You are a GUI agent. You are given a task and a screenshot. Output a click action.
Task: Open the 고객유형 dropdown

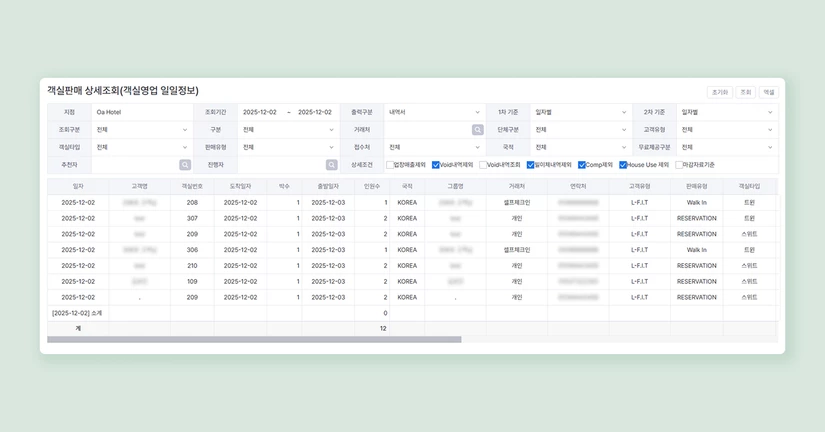click(x=727, y=130)
